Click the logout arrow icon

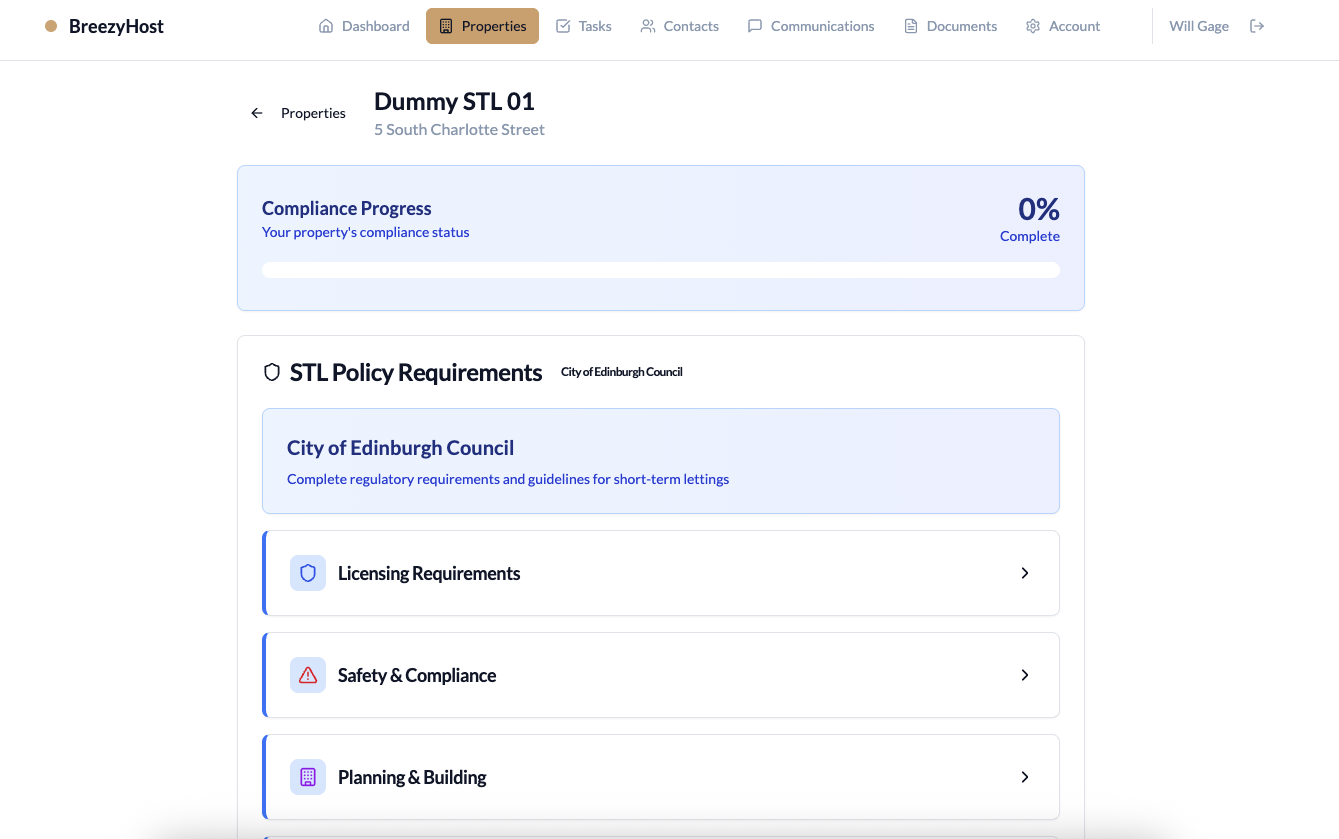click(x=1257, y=26)
